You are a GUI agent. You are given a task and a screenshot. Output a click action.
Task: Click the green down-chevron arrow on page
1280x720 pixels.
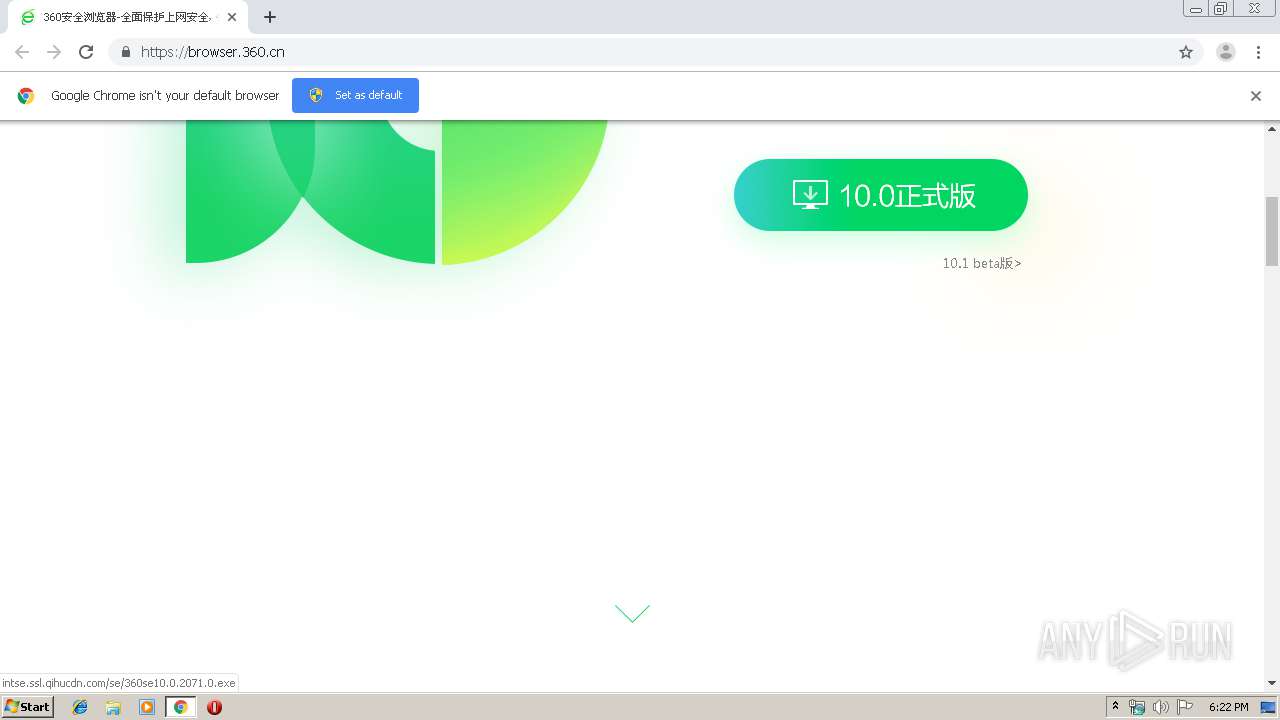(632, 613)
